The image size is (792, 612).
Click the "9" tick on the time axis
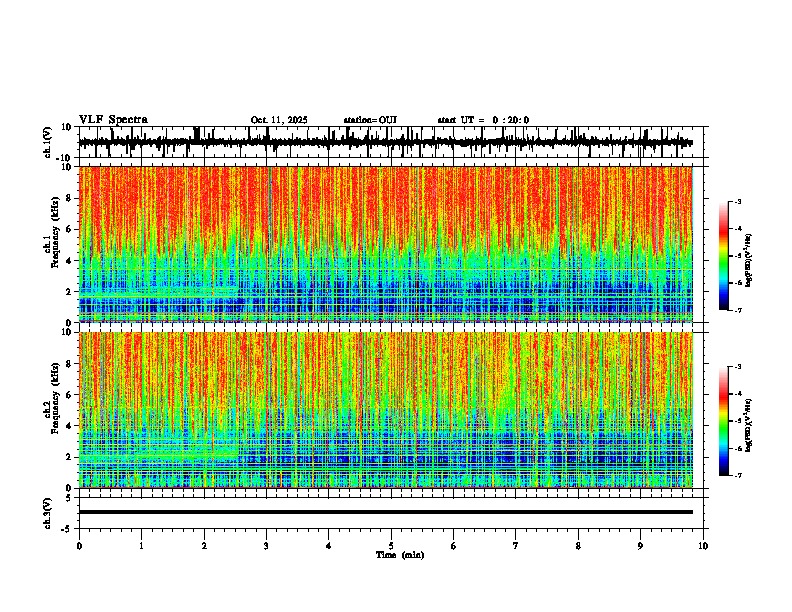click(640, 546)
